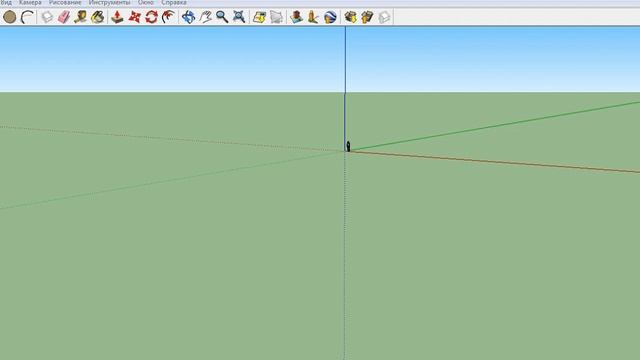Select the scale figure at the origin
The image size is (640, 360).
click(x=348, y=147)
